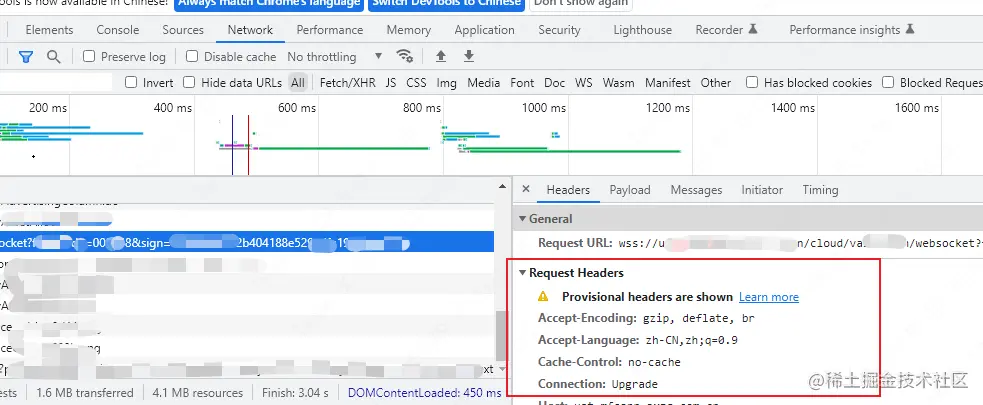Click Always match Chrome's language button
The width and height of the screenshot is (983, 405).
point(269,3)
